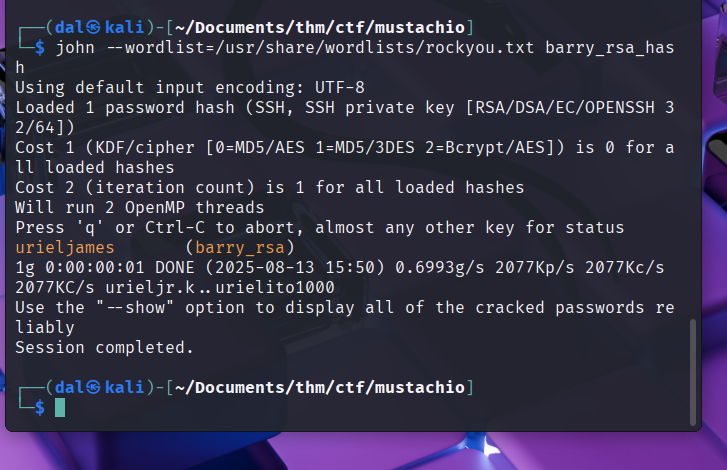The width and height of the screenshot is (727, 470).
Task: Click the dollar sign on the last prompt line
Action: coord(40,407)
